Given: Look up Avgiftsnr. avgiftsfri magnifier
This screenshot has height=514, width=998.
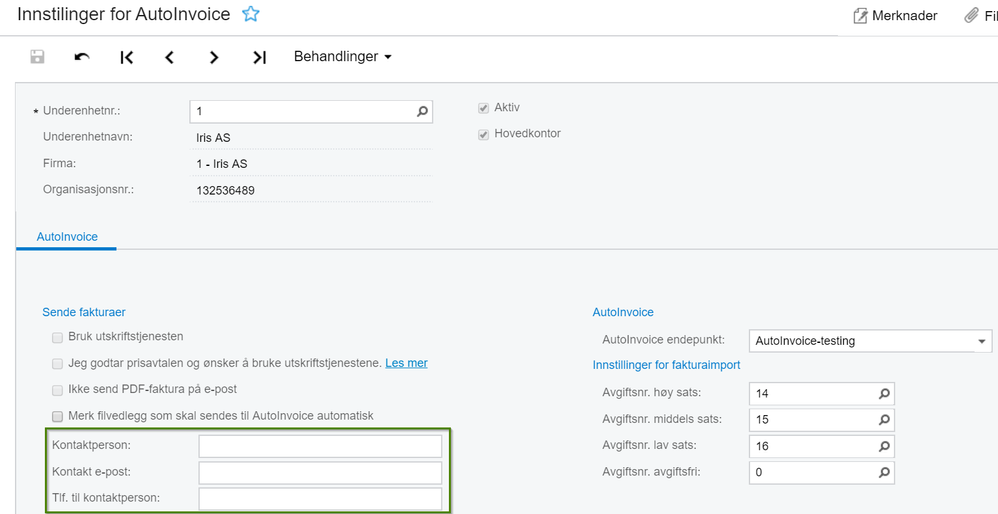Looking at the screenshot, I should [x=884, y=473].
